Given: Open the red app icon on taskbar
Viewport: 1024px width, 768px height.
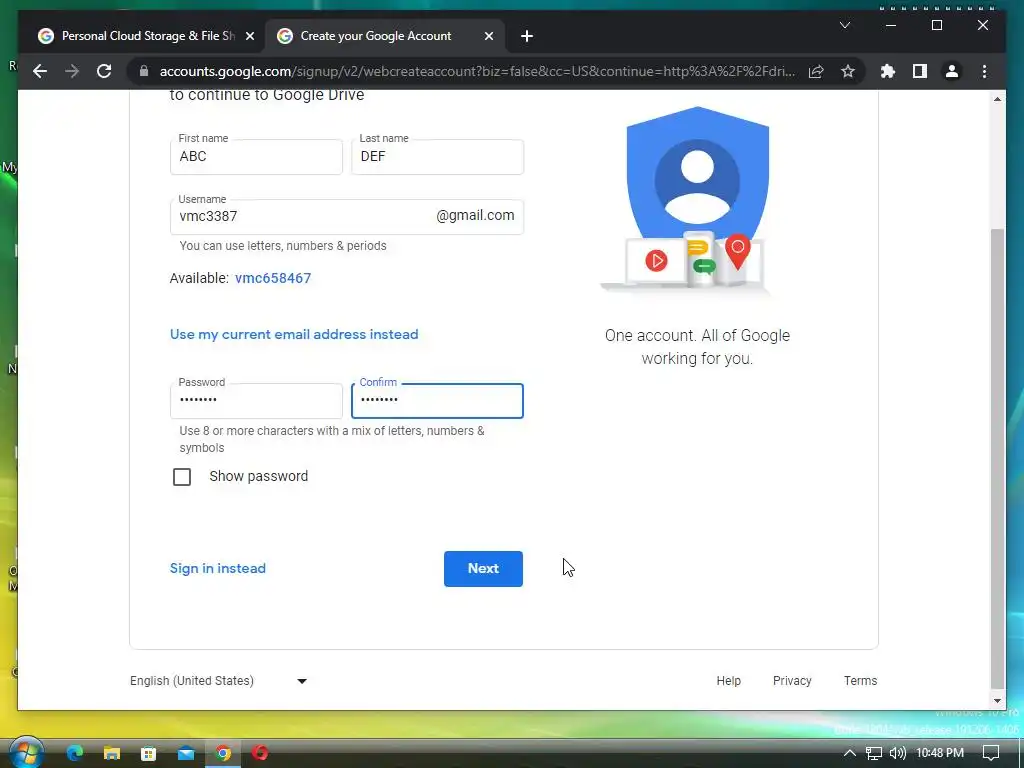Looking at the screenshot, I should 260,753.
